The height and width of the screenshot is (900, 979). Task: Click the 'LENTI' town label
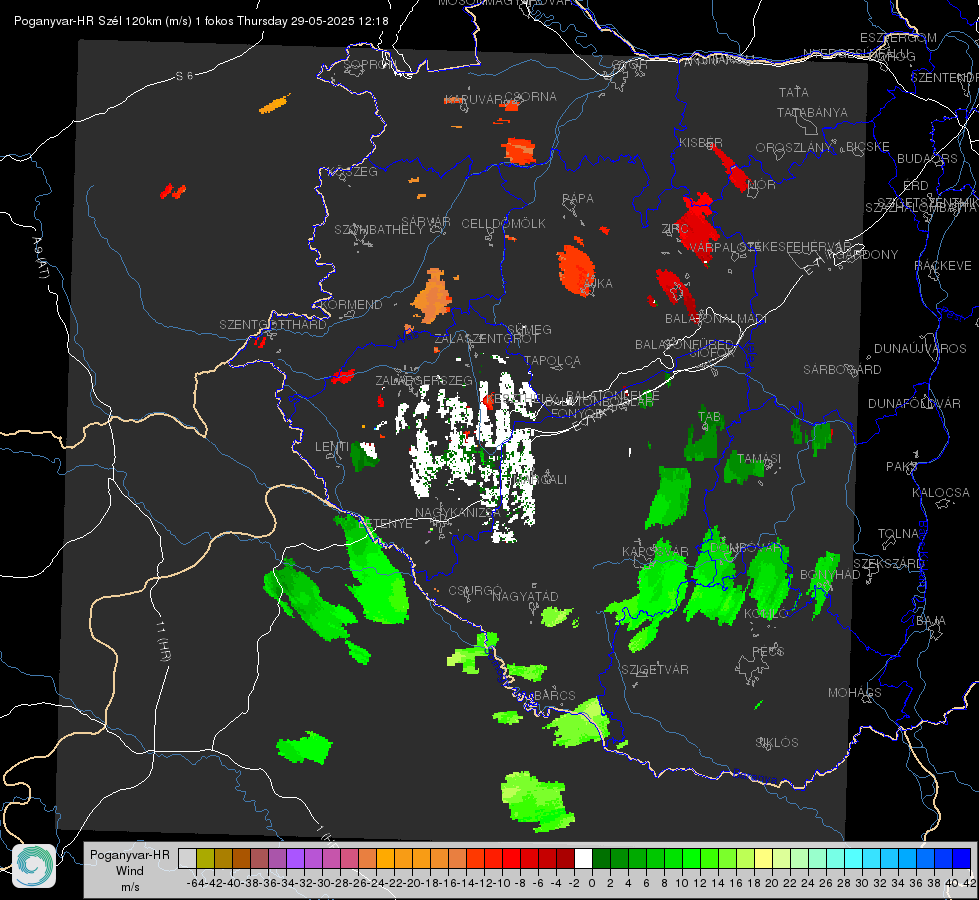(332, 446)
